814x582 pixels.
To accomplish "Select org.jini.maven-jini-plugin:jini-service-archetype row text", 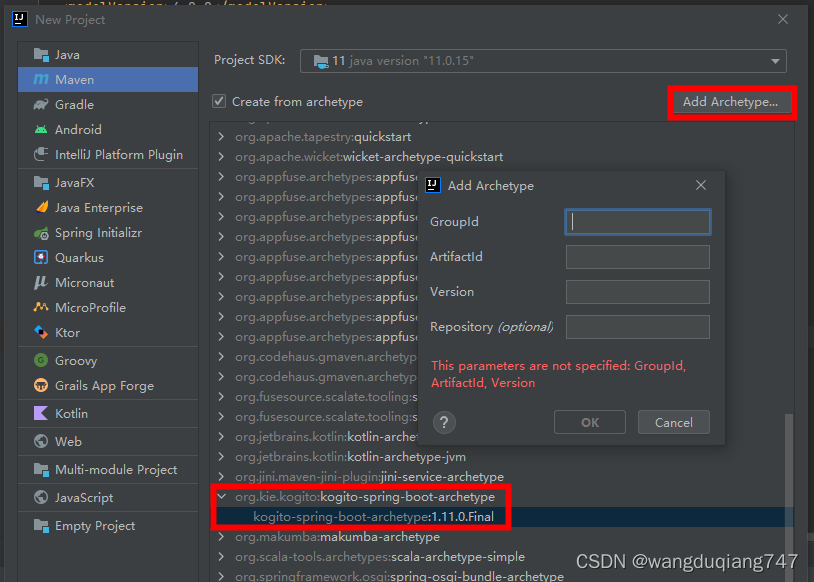I will coord(369,477).
